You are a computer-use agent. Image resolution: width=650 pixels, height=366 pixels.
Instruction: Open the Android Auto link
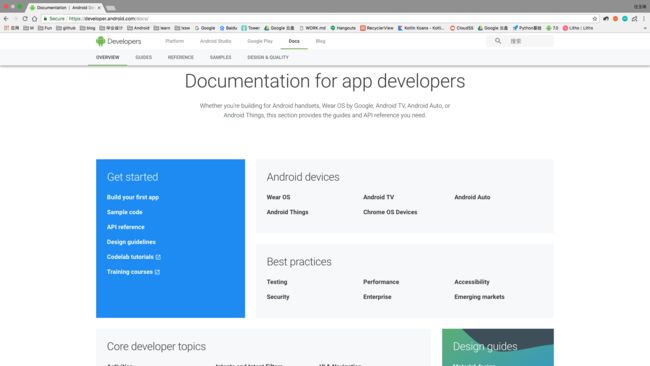pos(472,197)
